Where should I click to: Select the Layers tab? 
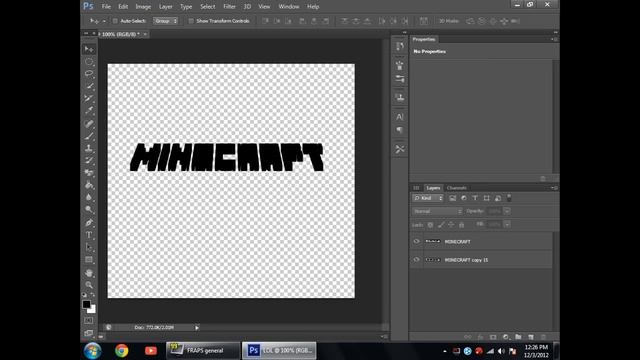[x=433, y=188]
